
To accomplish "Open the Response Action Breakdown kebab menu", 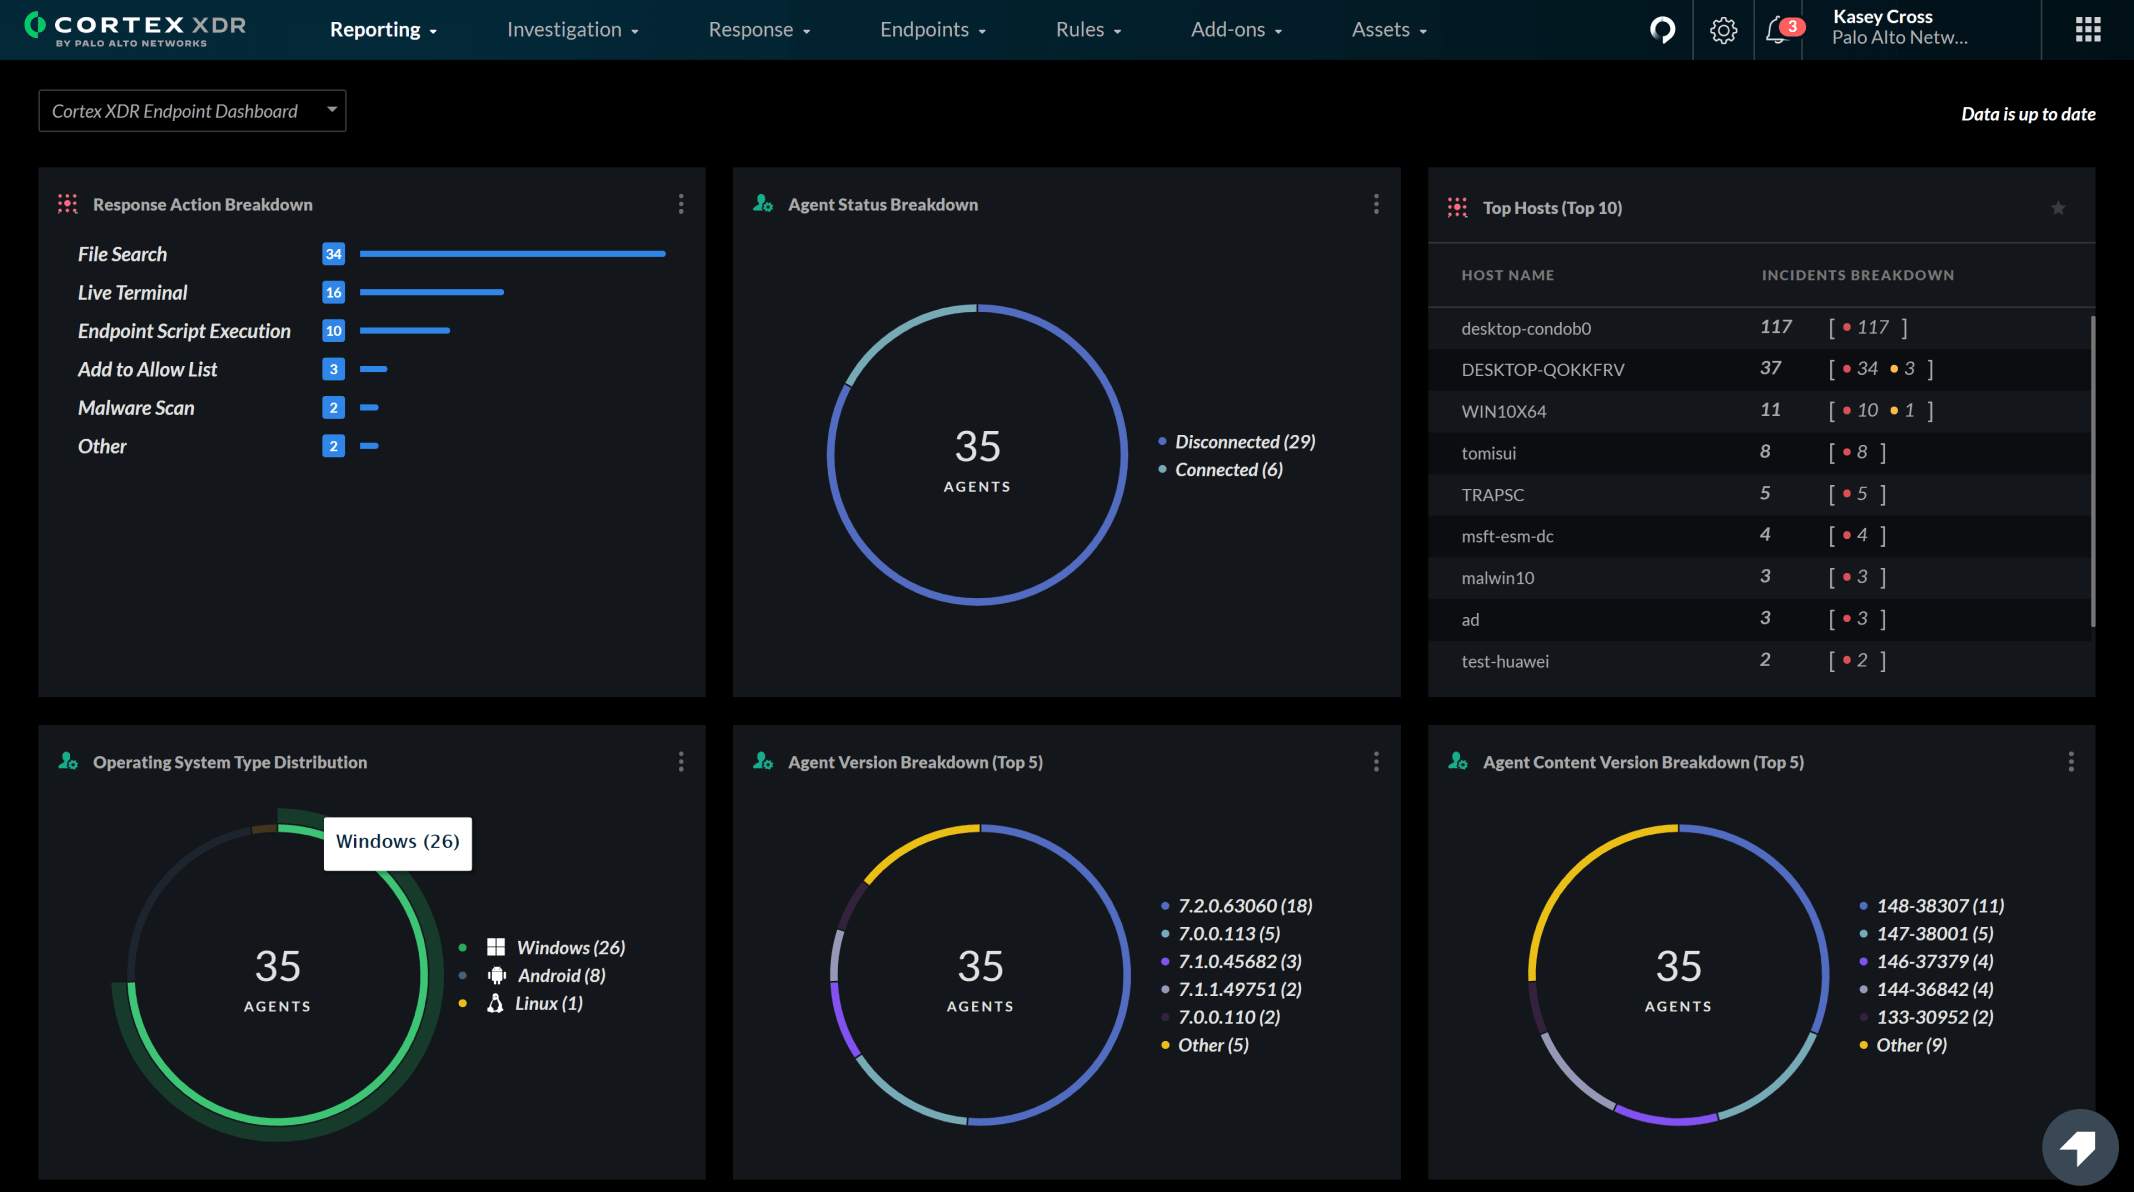I will [681, 204].
